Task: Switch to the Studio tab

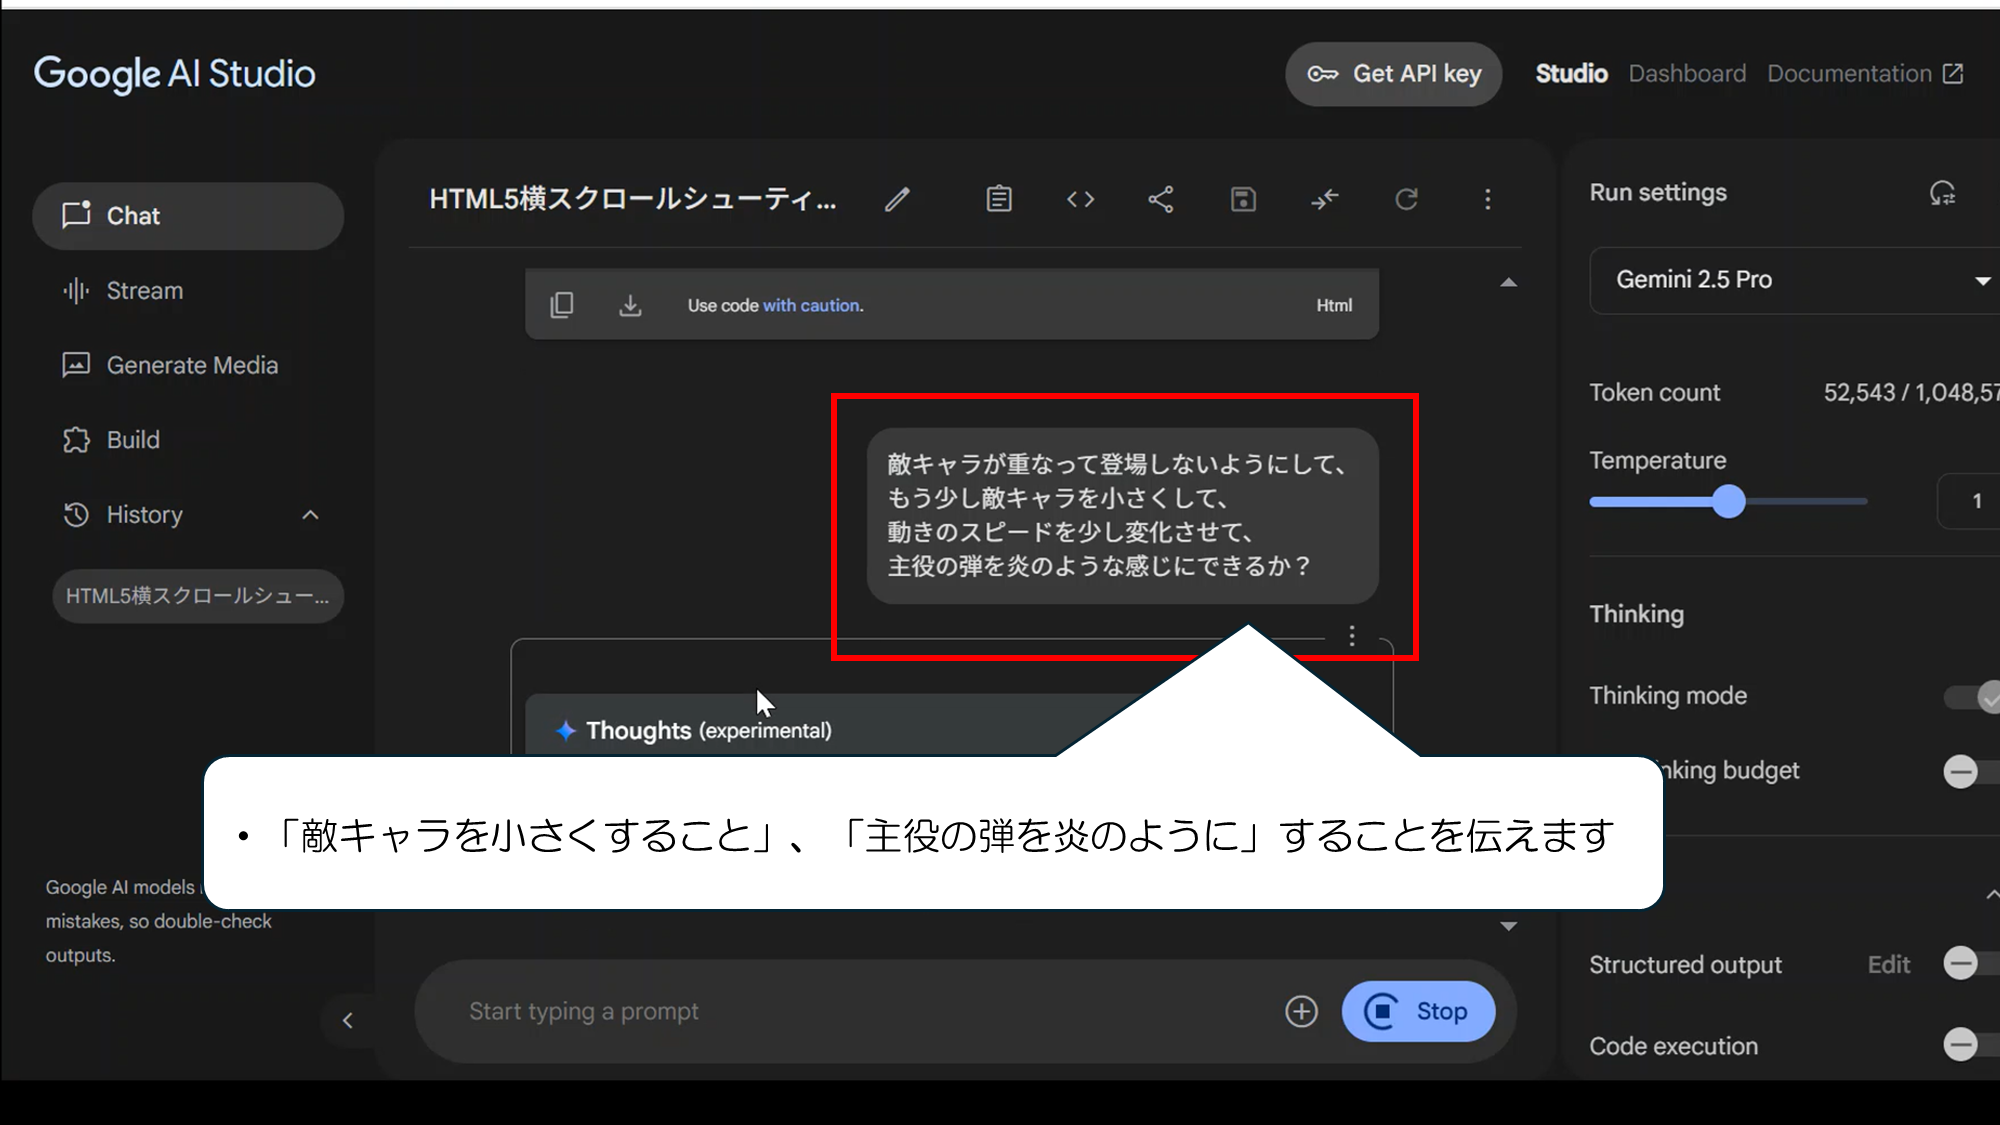Action: [1571, 74]
